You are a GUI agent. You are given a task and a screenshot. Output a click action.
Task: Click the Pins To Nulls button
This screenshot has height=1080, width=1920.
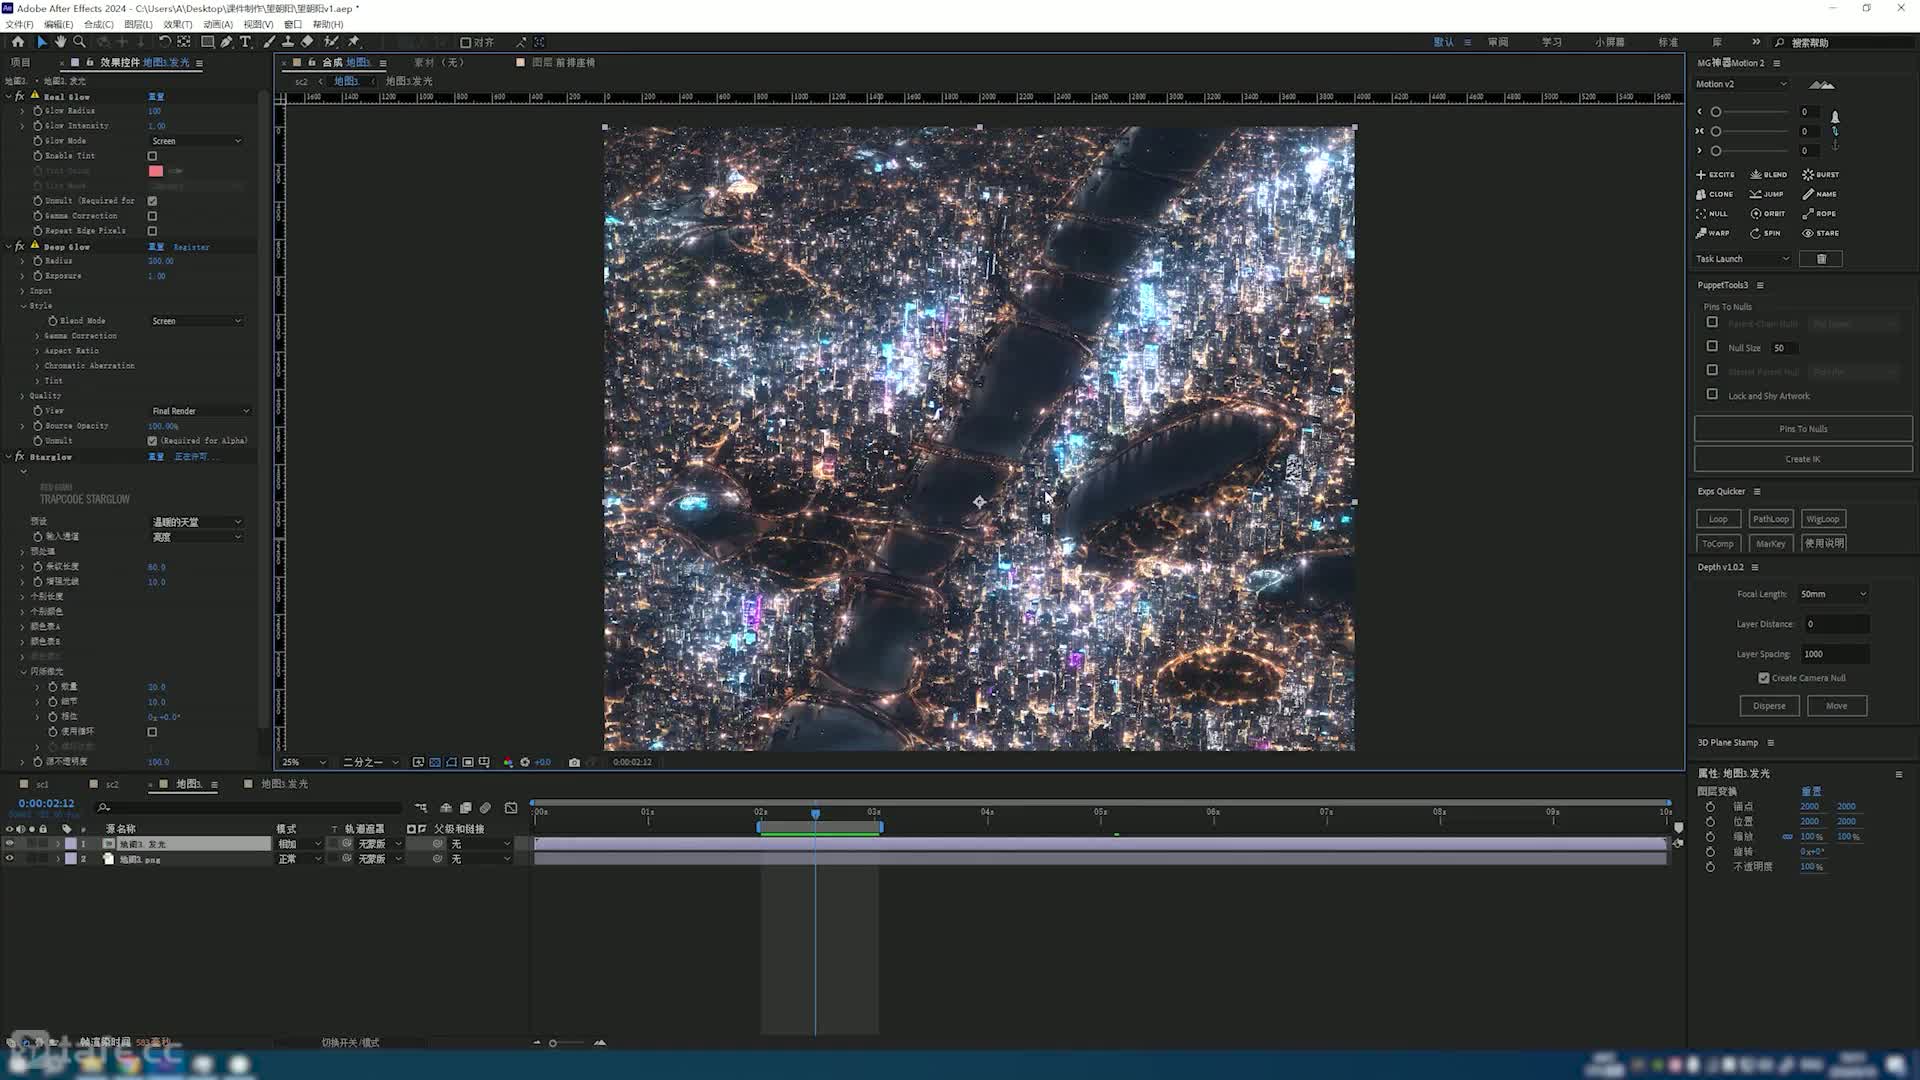tap(1803, 429)
